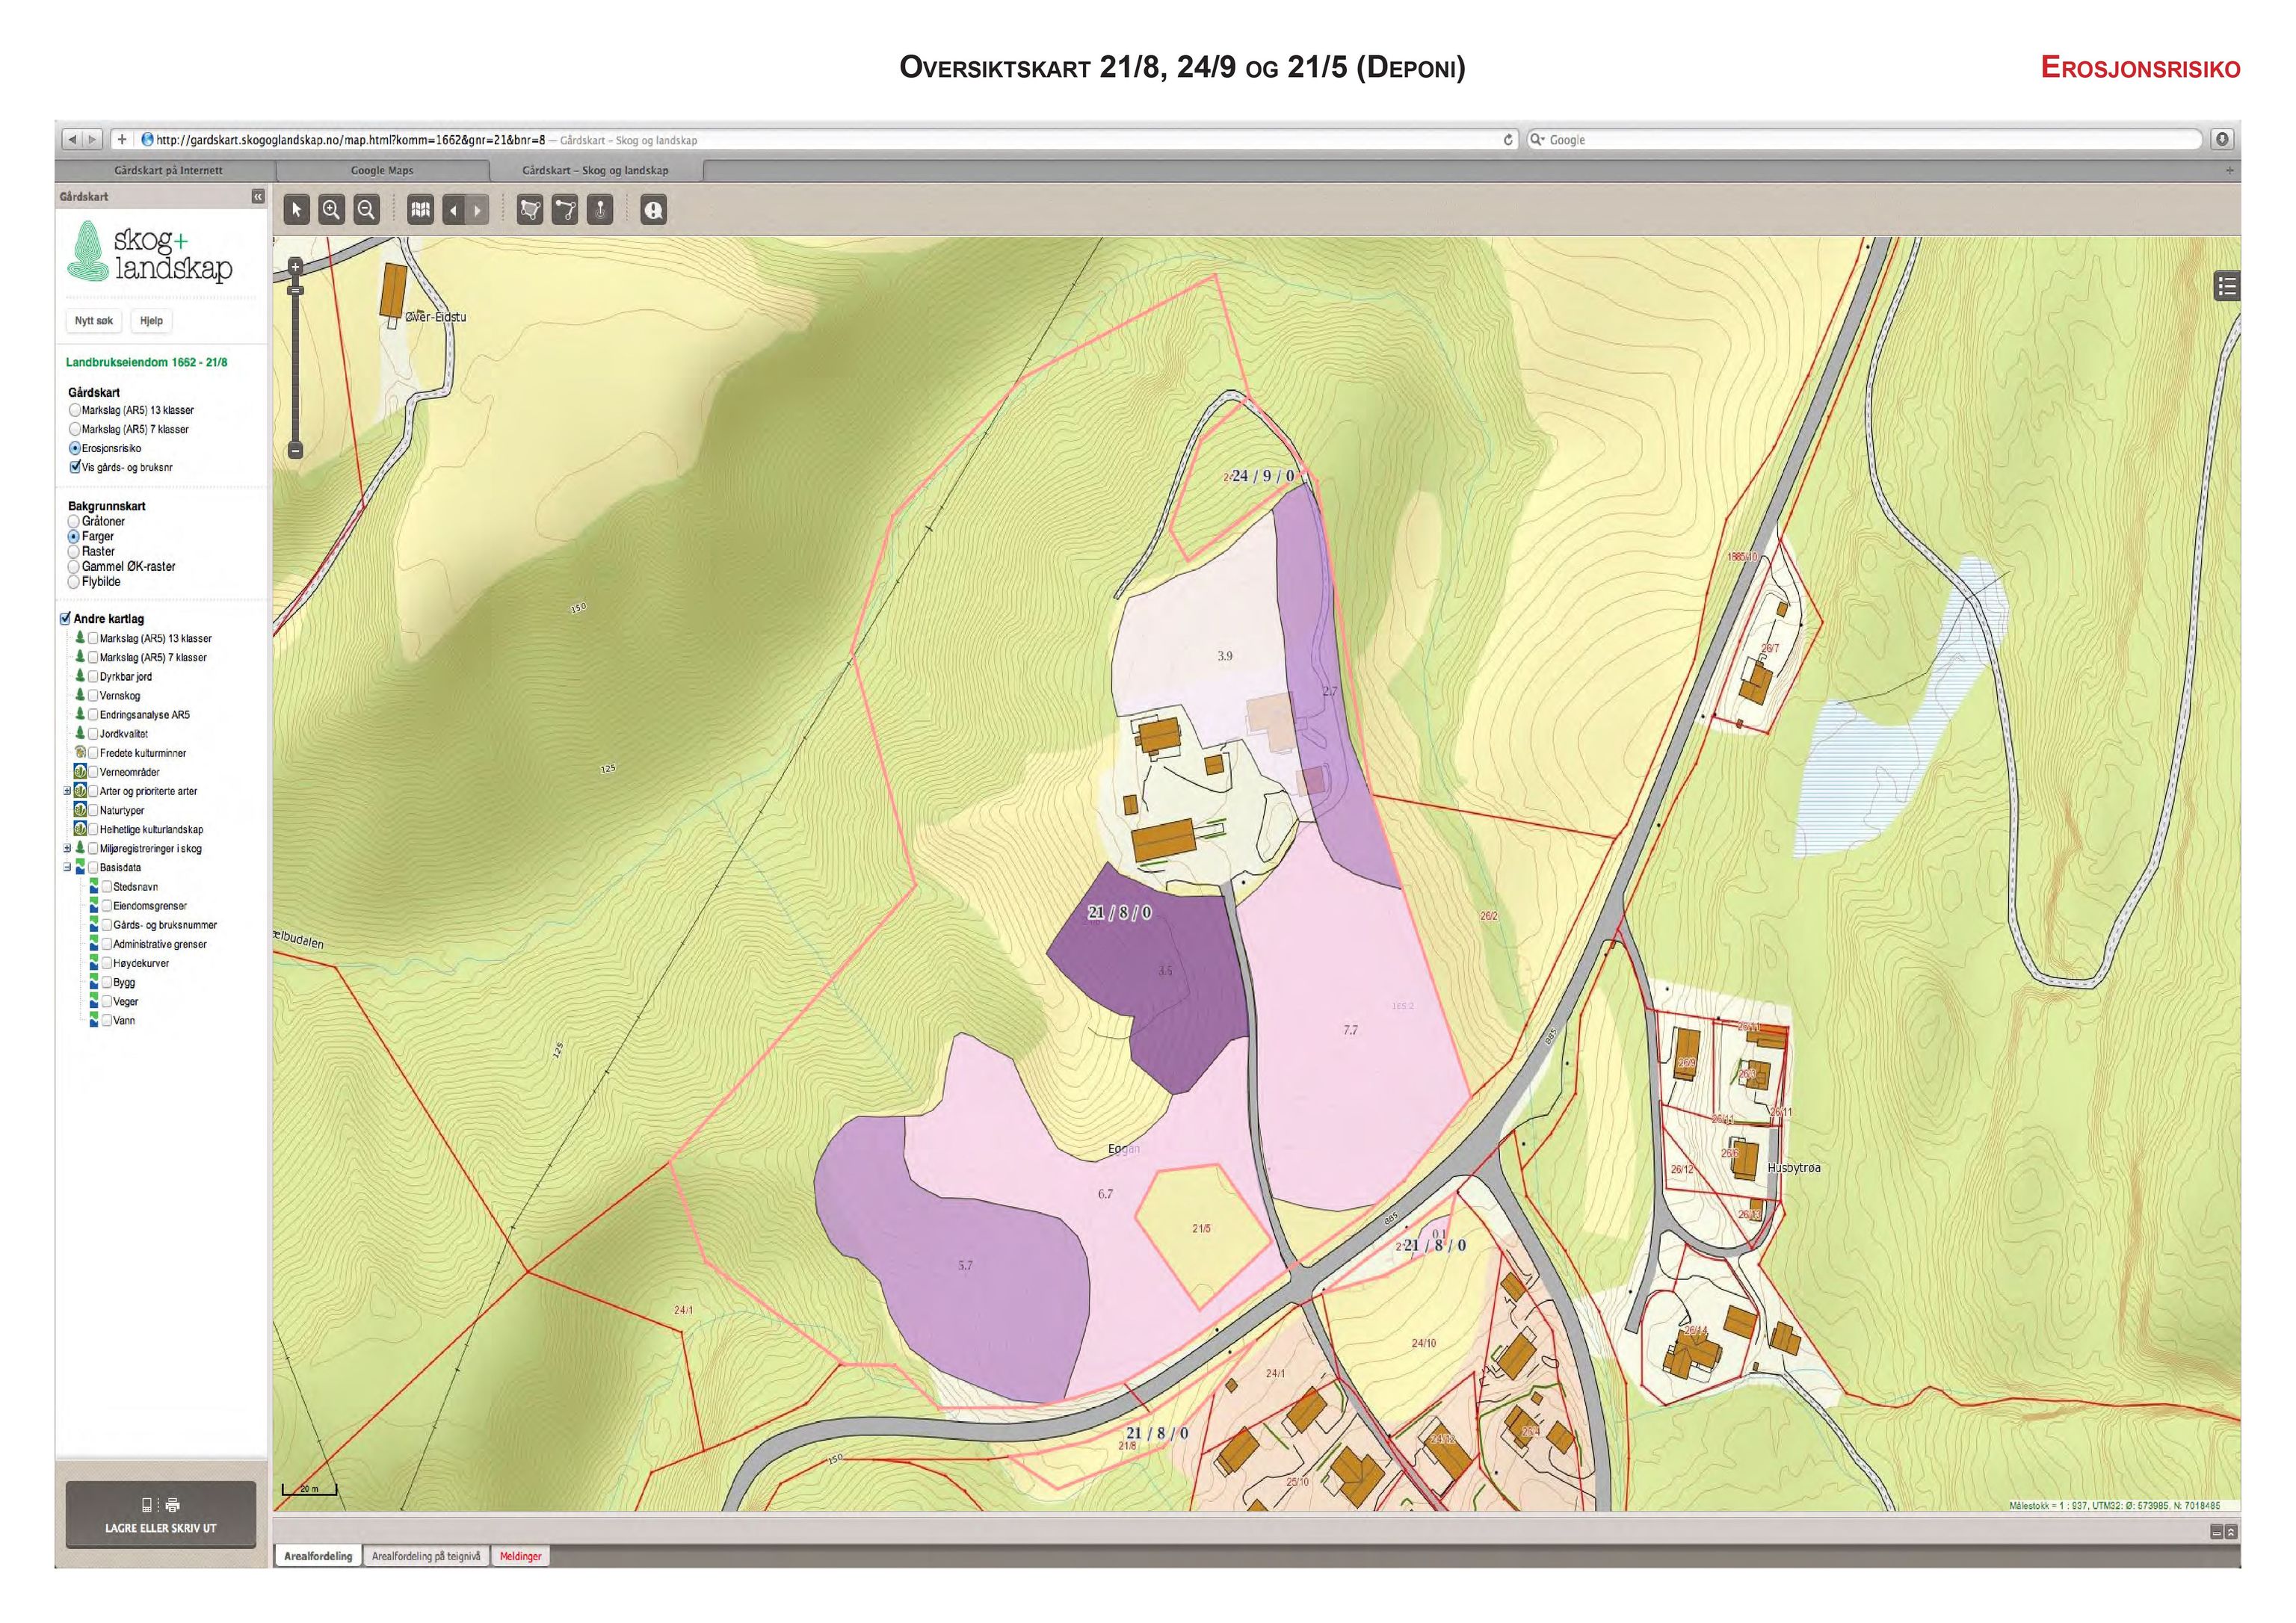Click the feature info query icon
2296x1623 pixels.
tap(653, 210)
